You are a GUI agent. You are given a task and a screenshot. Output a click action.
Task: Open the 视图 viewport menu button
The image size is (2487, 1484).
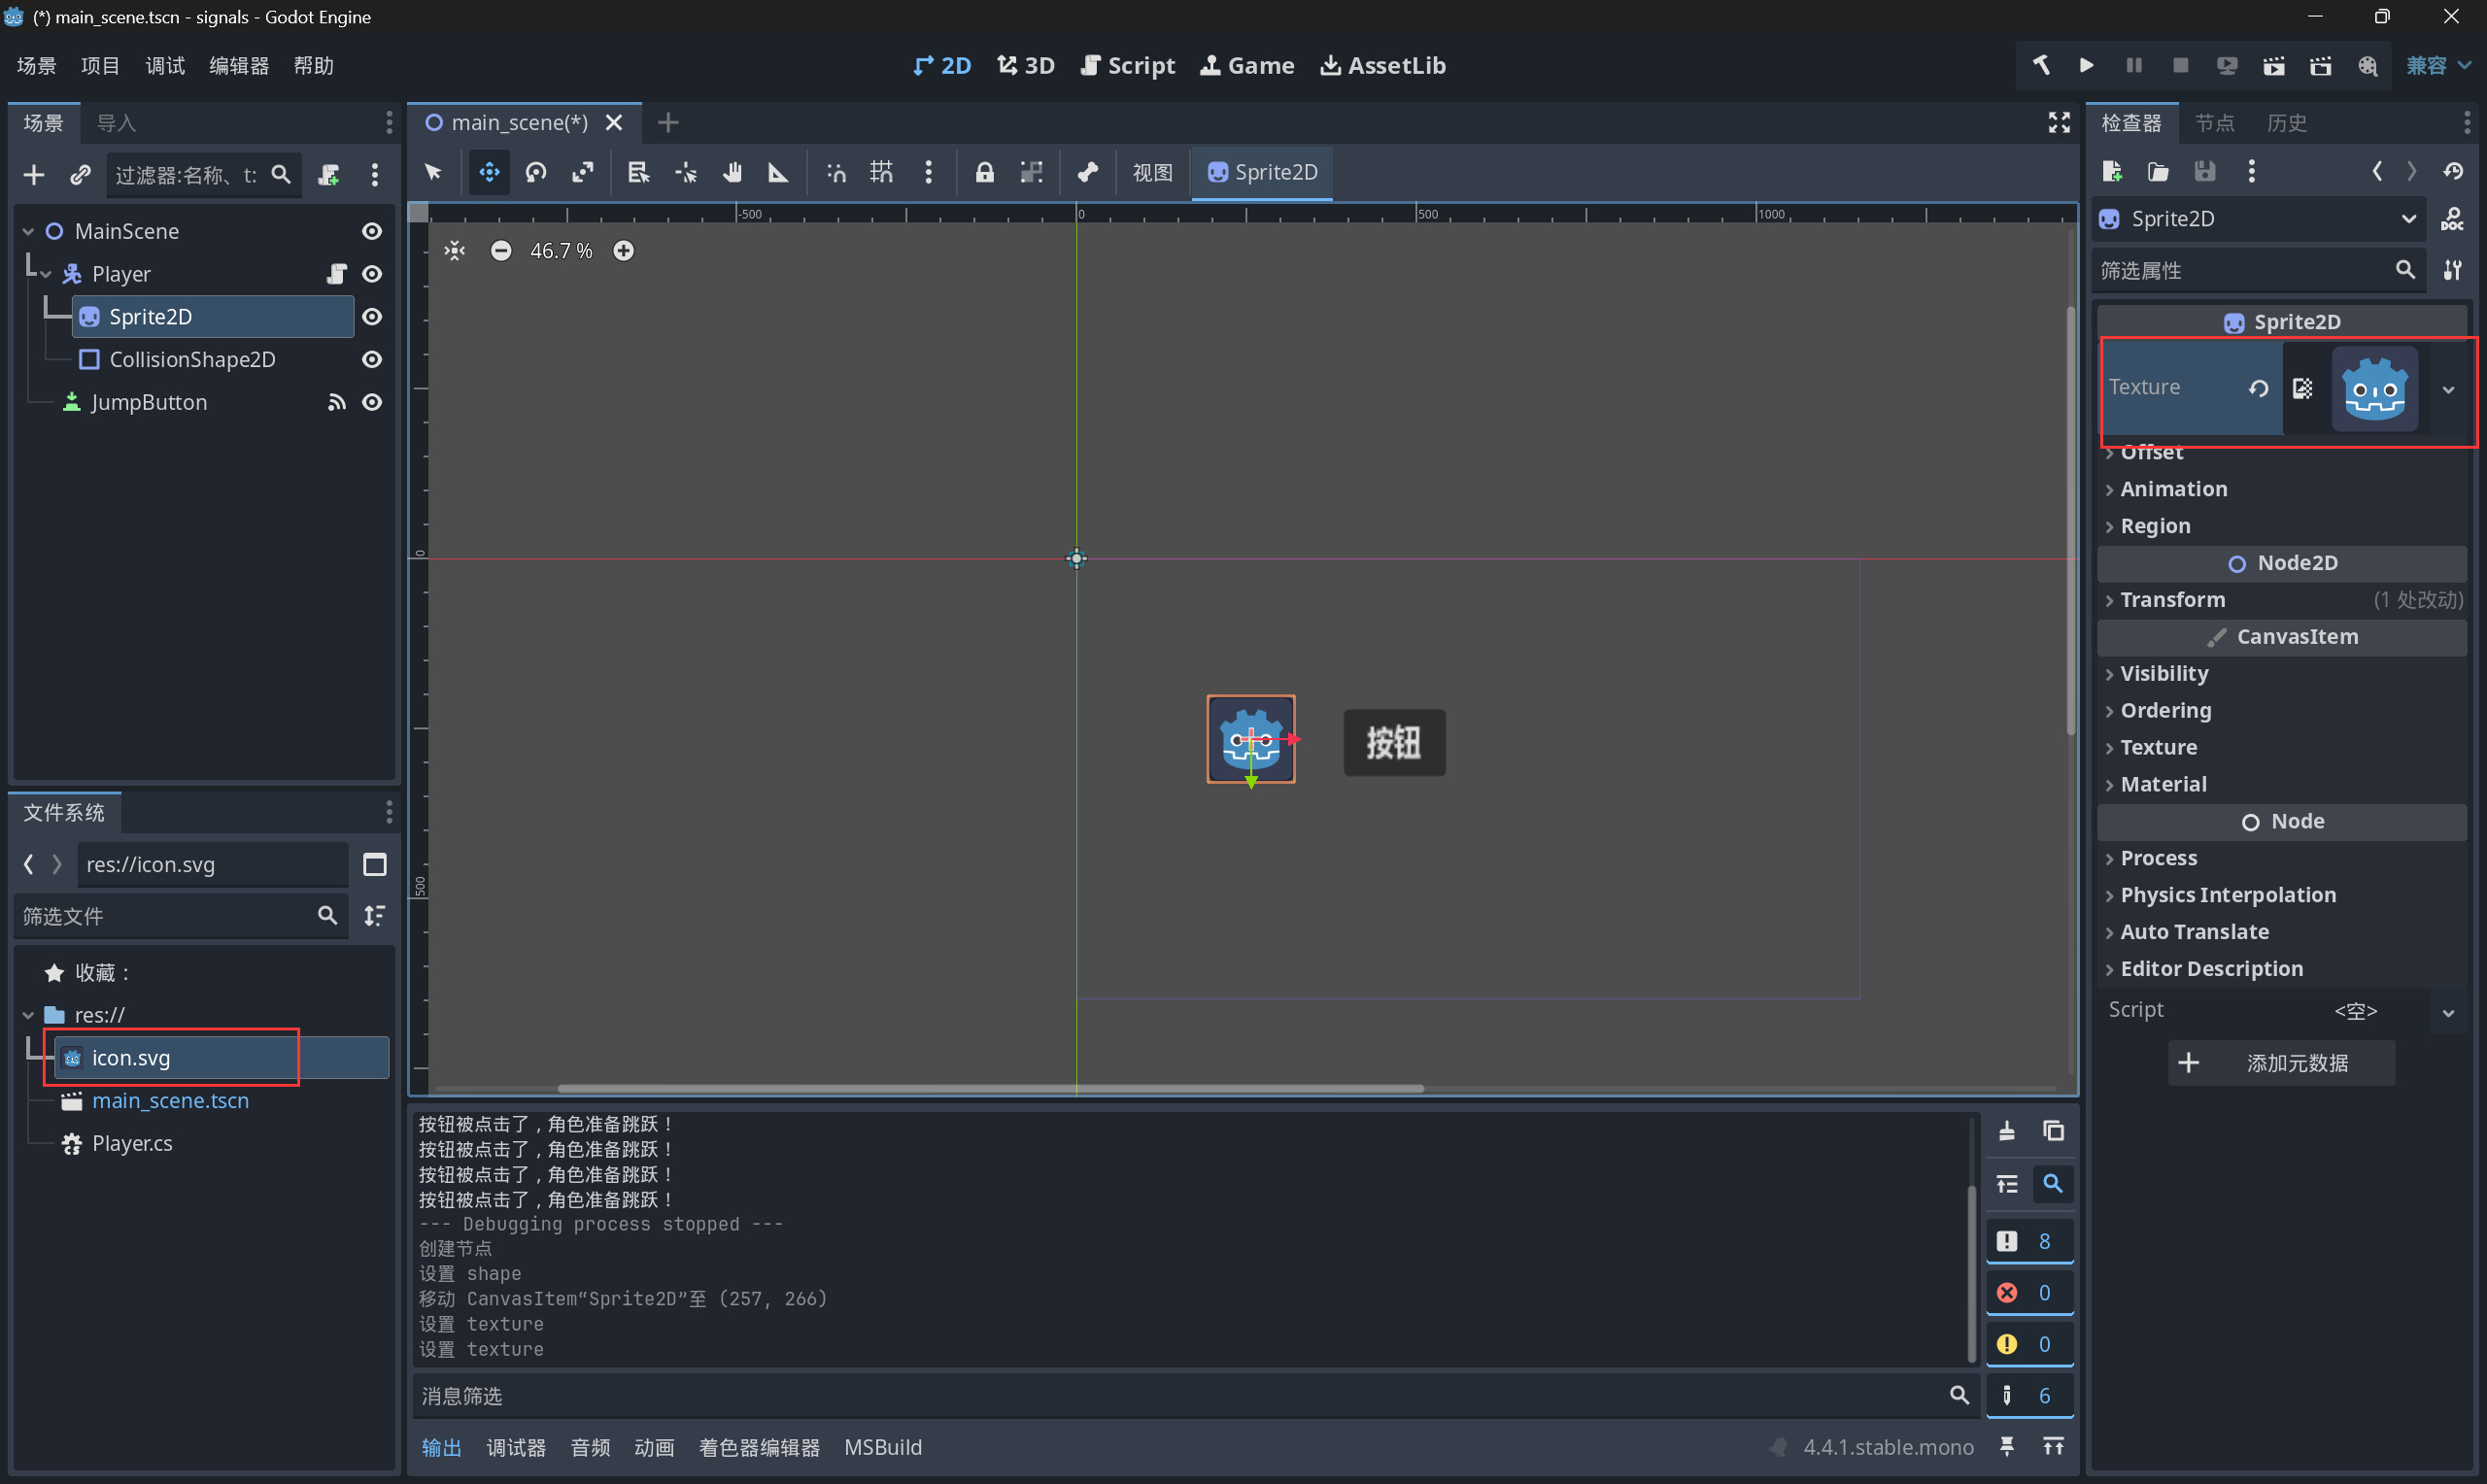pos(1152,173)
